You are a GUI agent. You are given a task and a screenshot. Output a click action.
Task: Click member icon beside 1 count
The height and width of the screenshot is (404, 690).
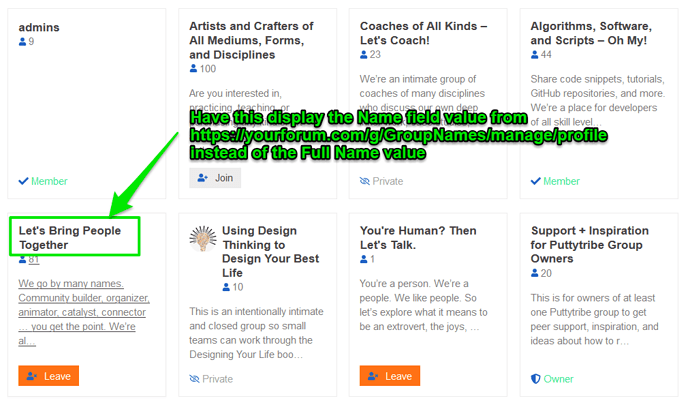tap(363, 259)
